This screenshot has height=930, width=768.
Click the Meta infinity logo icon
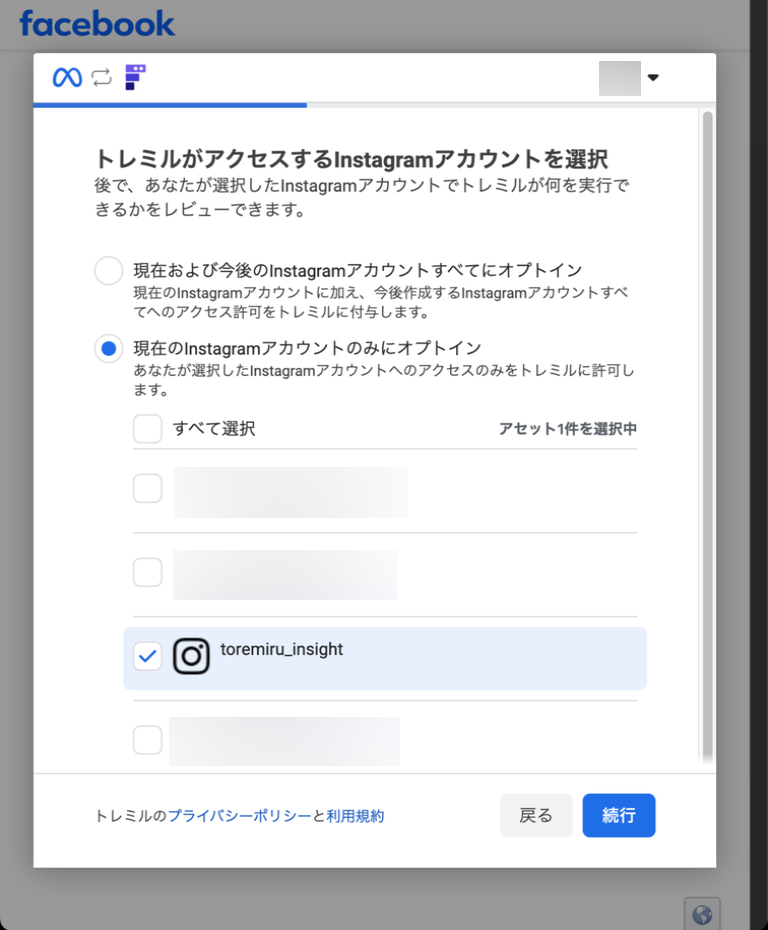67,77
